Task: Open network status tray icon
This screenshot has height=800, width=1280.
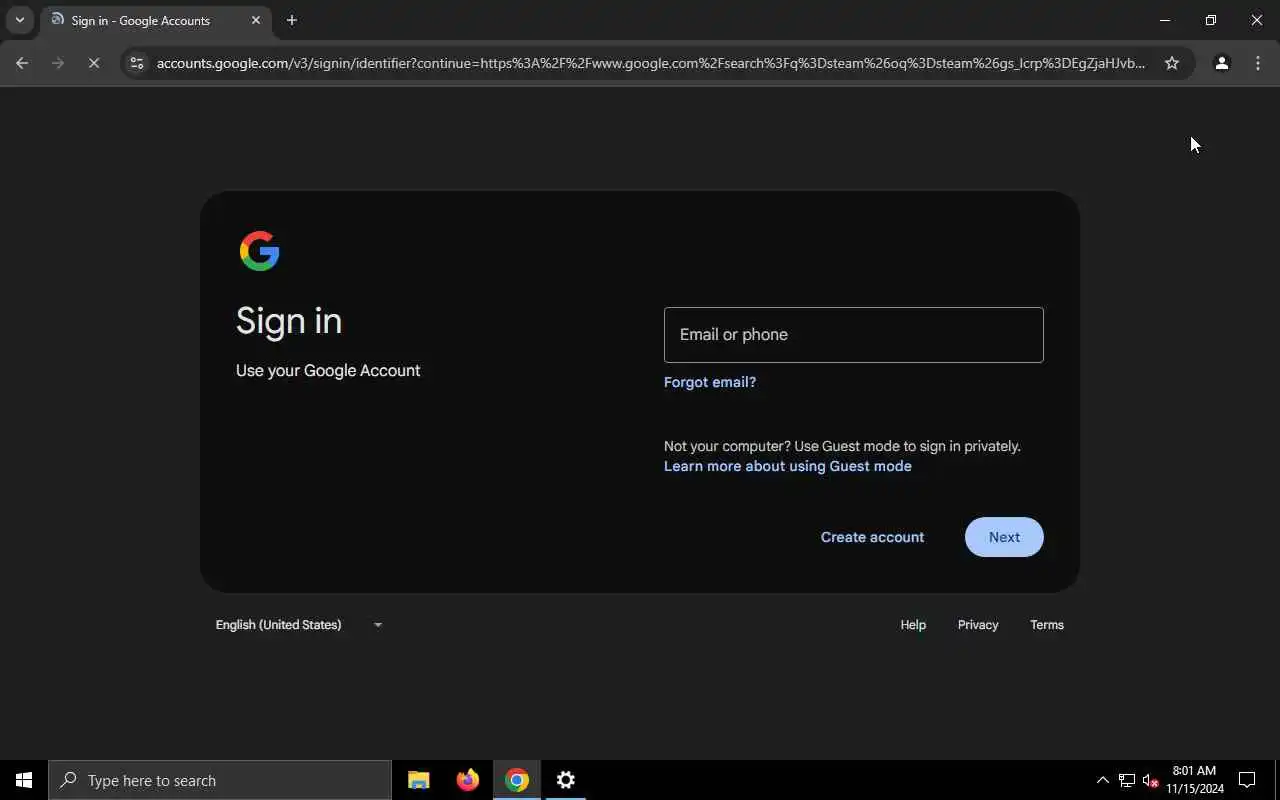Action: (x=1127, y=780)
